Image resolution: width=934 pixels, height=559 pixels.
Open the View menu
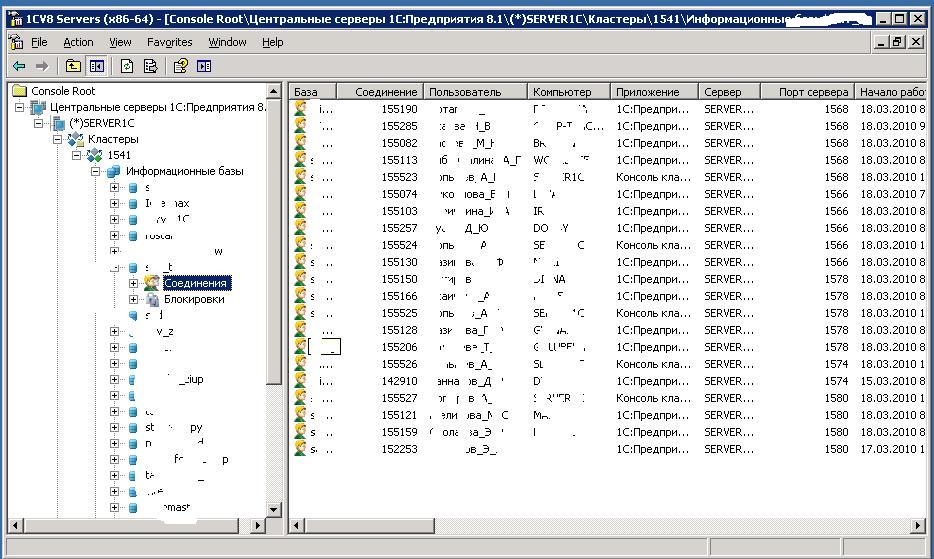point(120,42)
